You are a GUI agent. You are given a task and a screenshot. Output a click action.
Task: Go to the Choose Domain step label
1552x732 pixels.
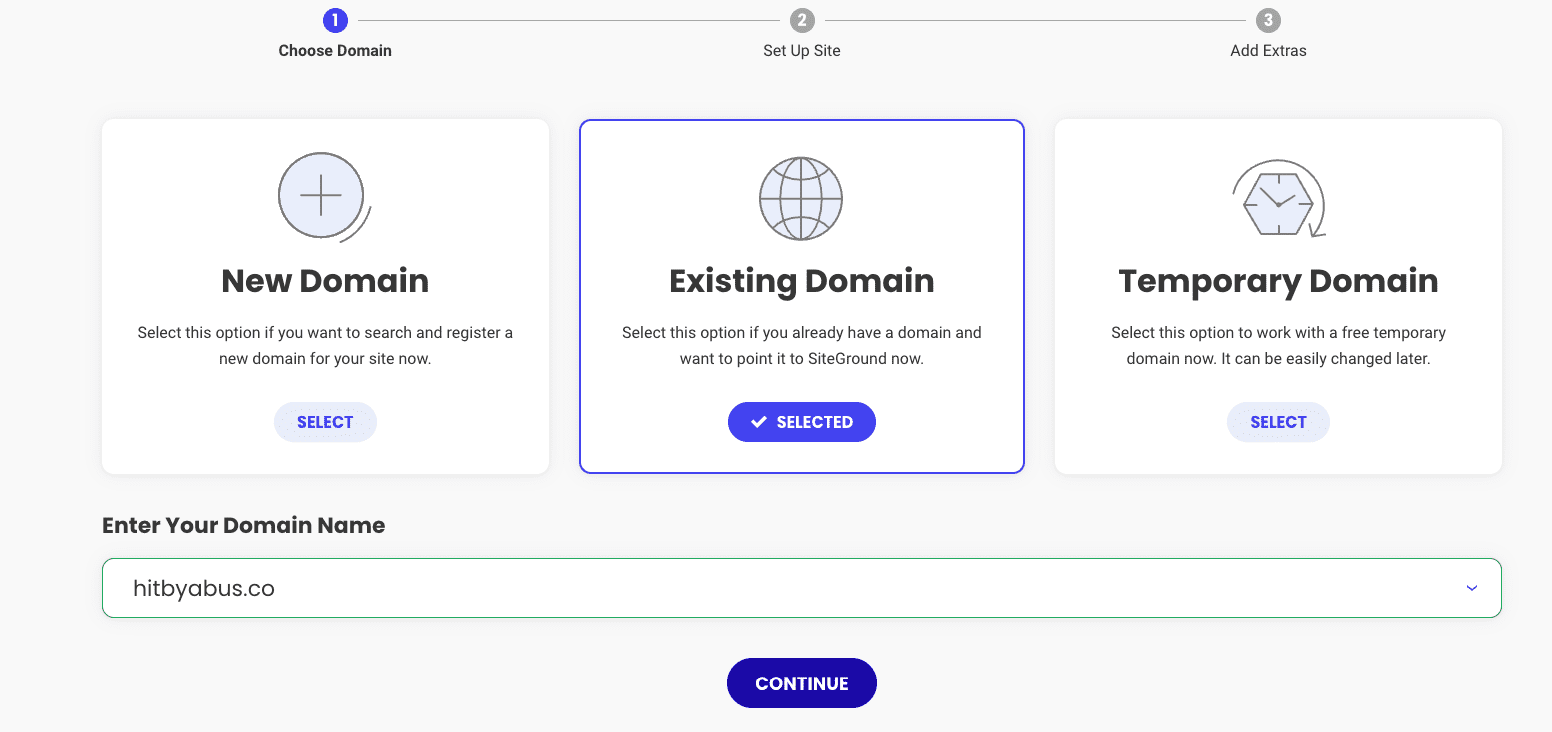tap(335, 51)
